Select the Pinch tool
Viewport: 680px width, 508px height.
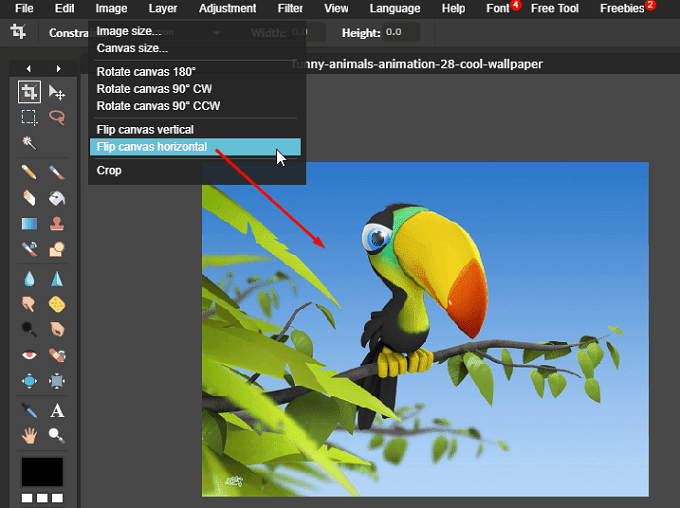click(x=57, y=381)
